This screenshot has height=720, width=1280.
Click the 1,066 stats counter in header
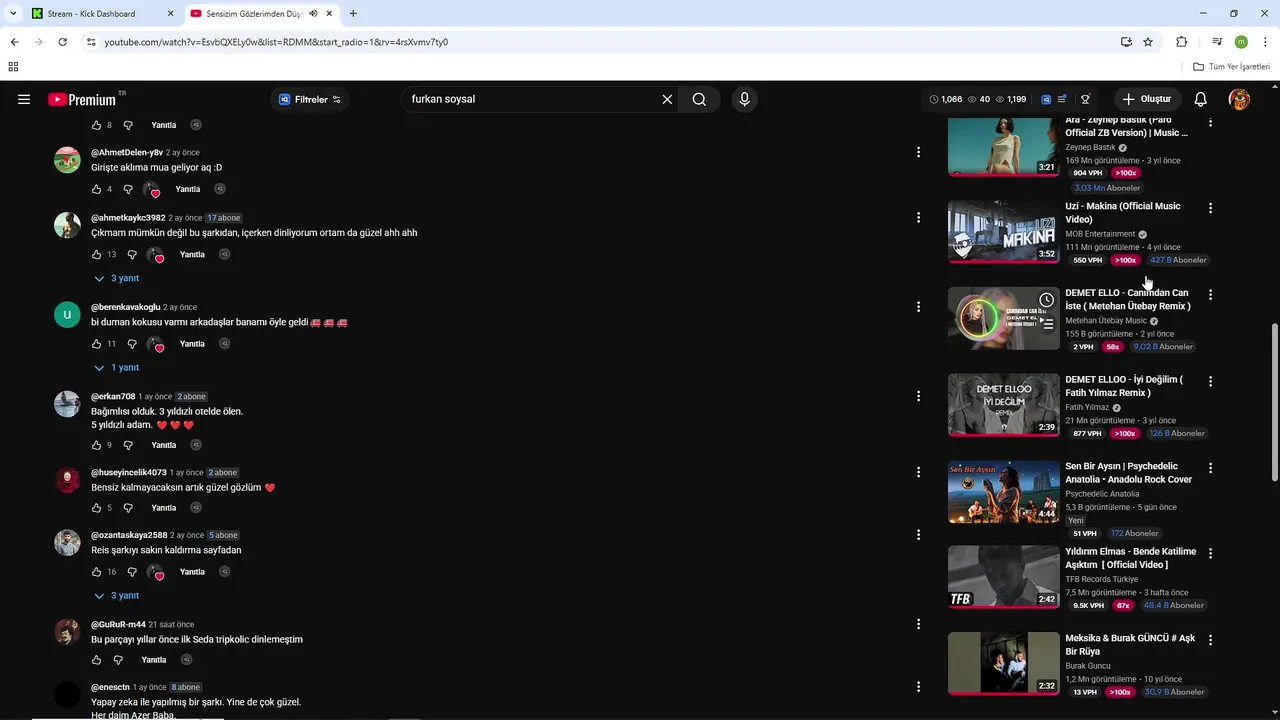pos(945,99)
